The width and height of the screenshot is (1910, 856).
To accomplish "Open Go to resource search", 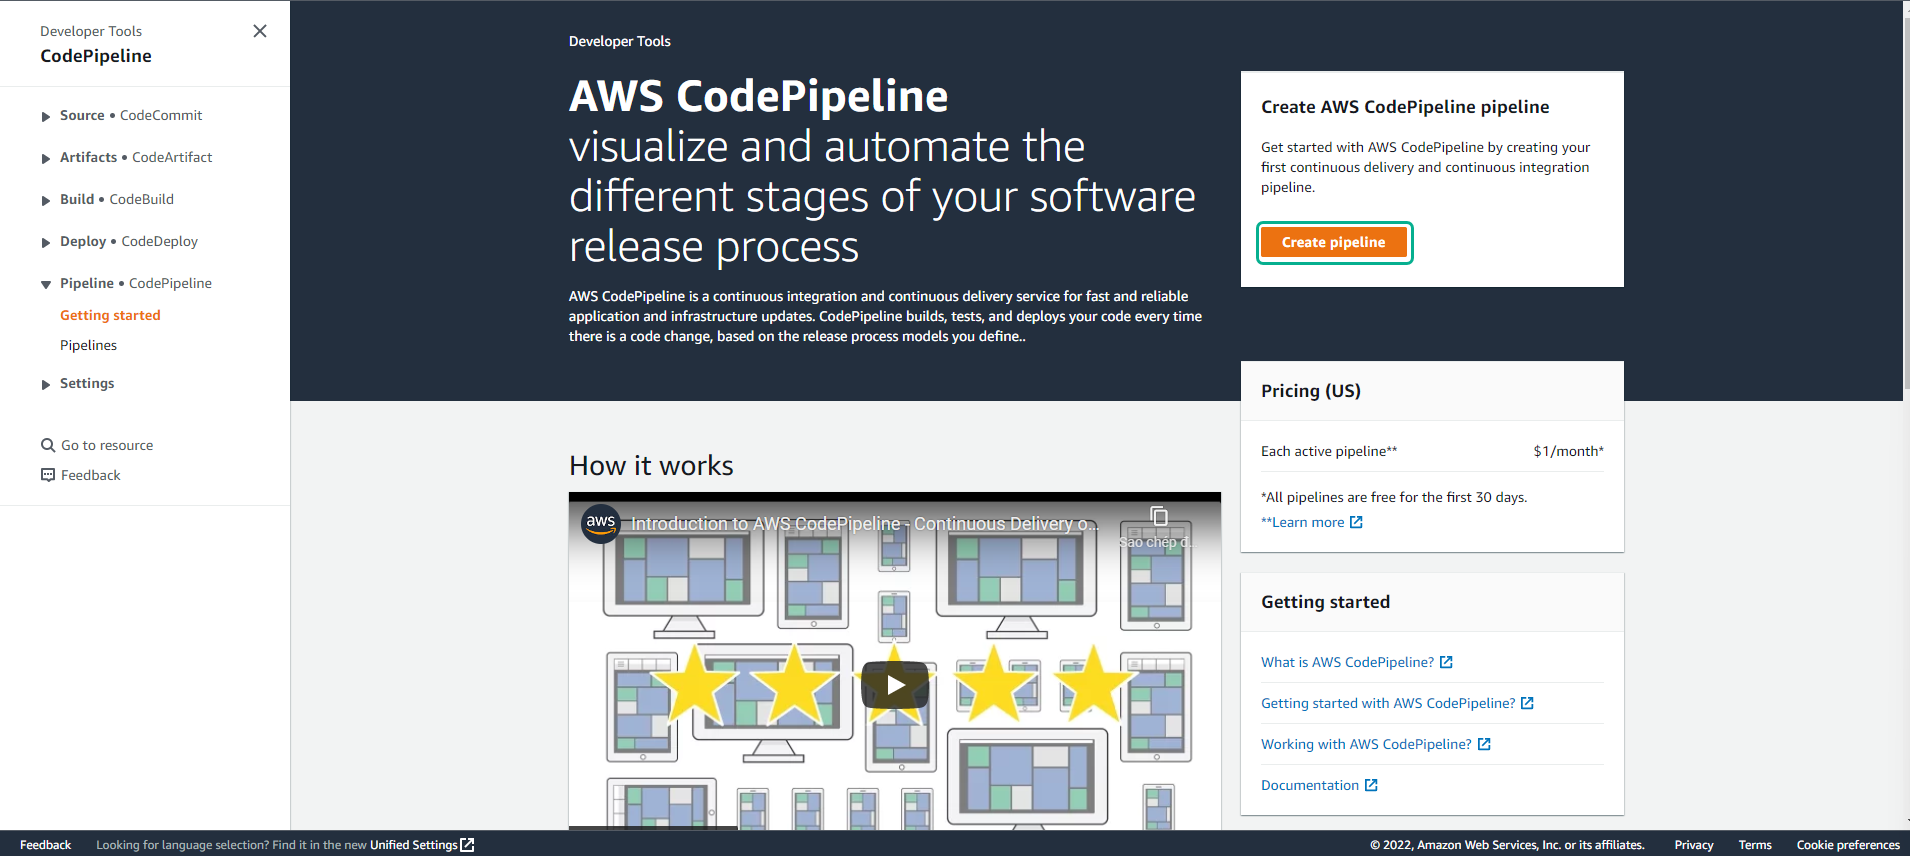I will click(x=107, y=445).
